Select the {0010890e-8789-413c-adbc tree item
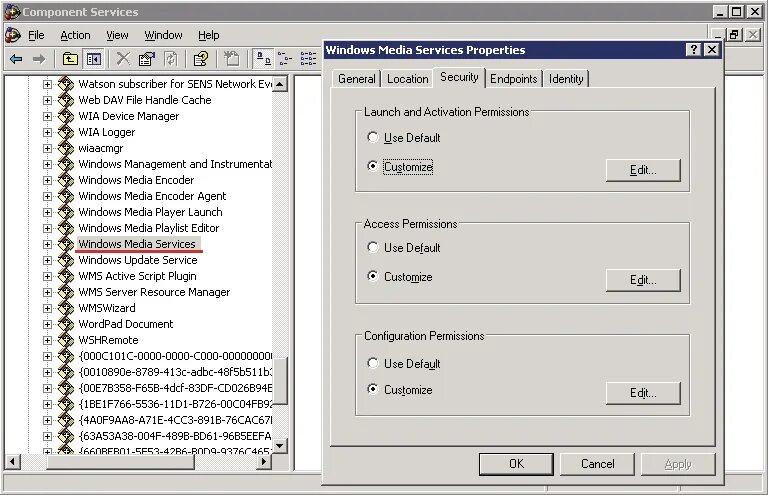The image size is (768, 495). coord(175,372)
